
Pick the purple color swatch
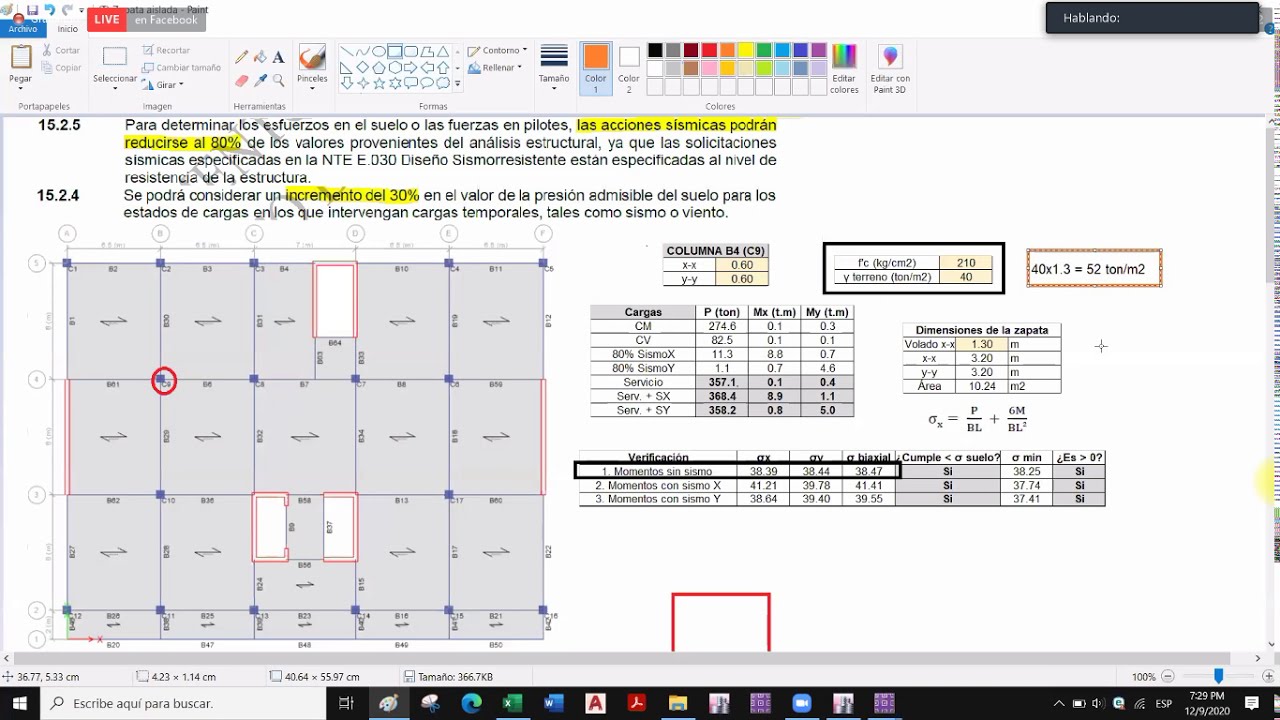pyautogui.click(x=819, y=50)
